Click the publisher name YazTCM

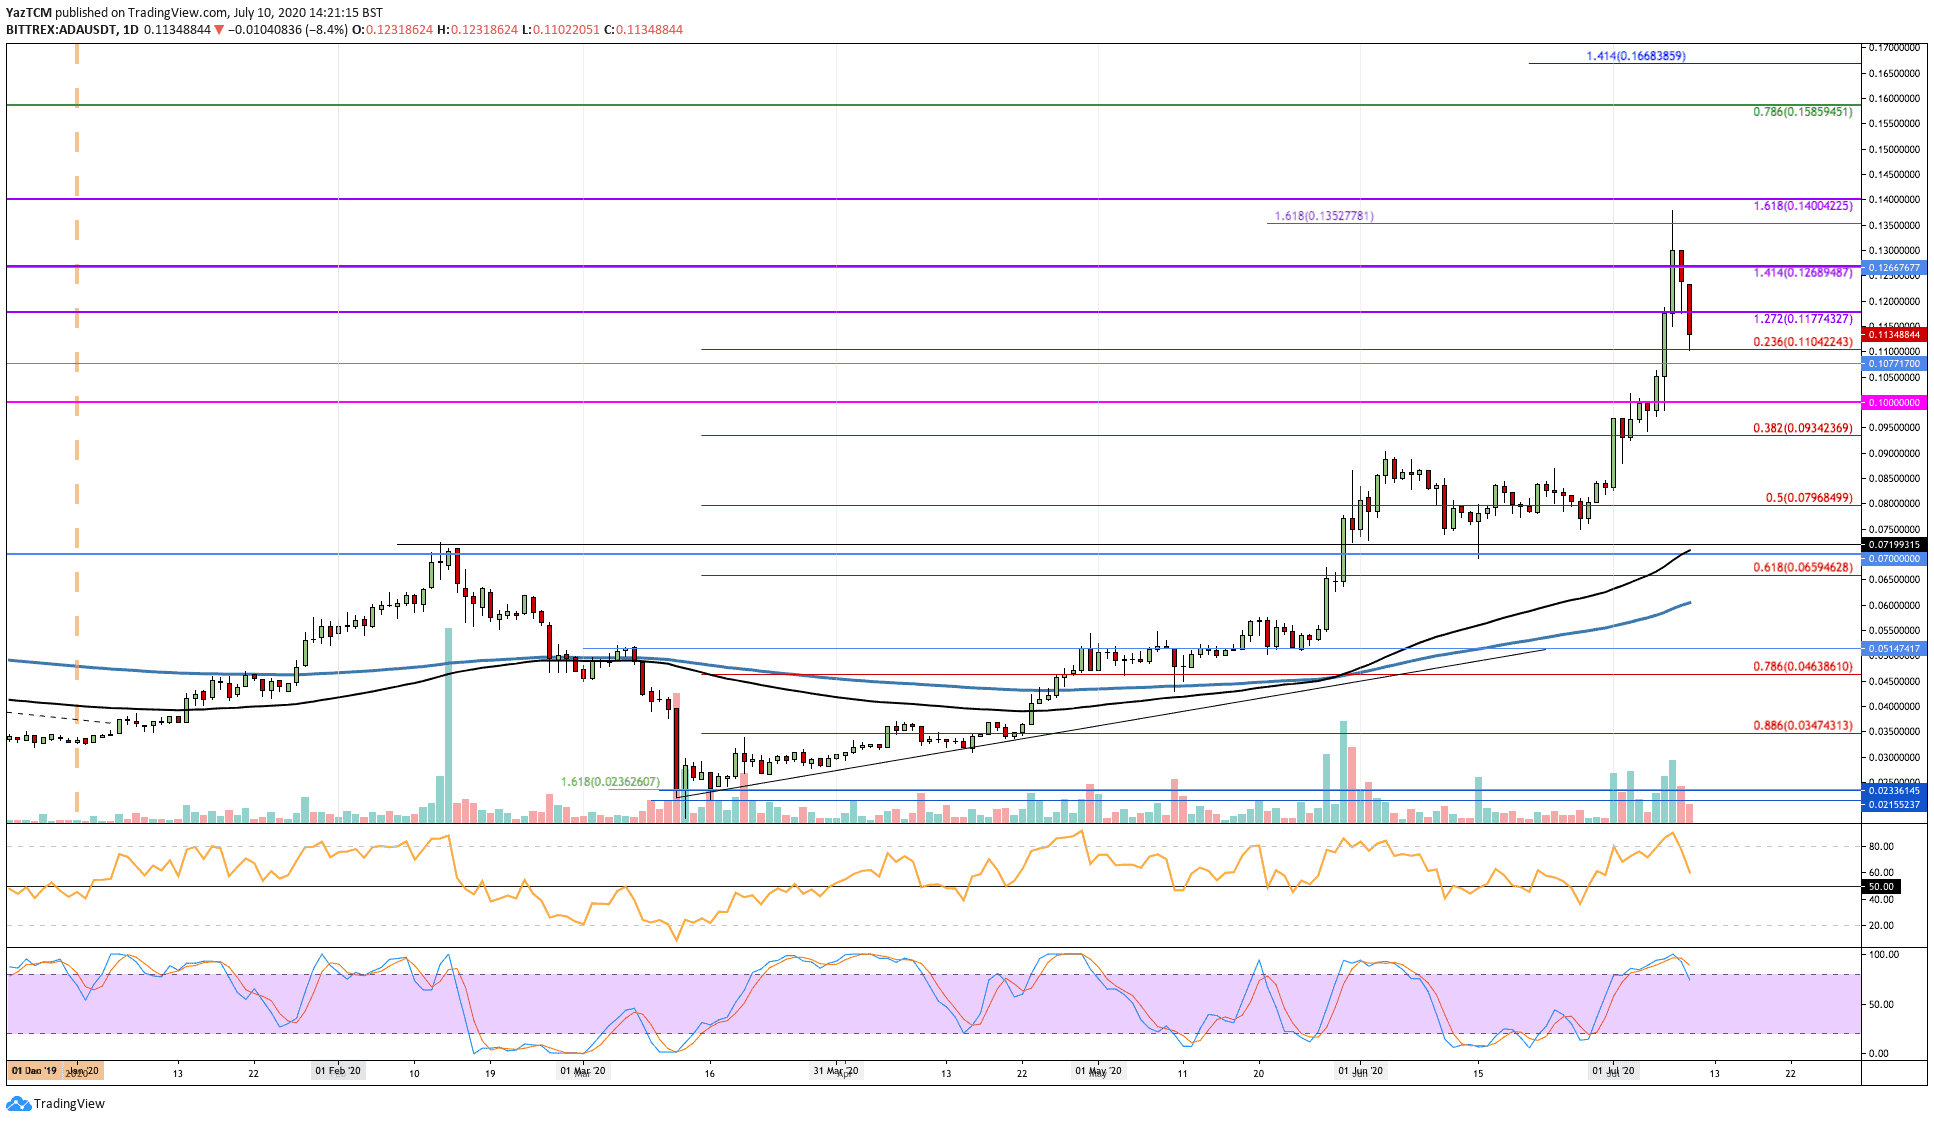click(x=29, y=13)
